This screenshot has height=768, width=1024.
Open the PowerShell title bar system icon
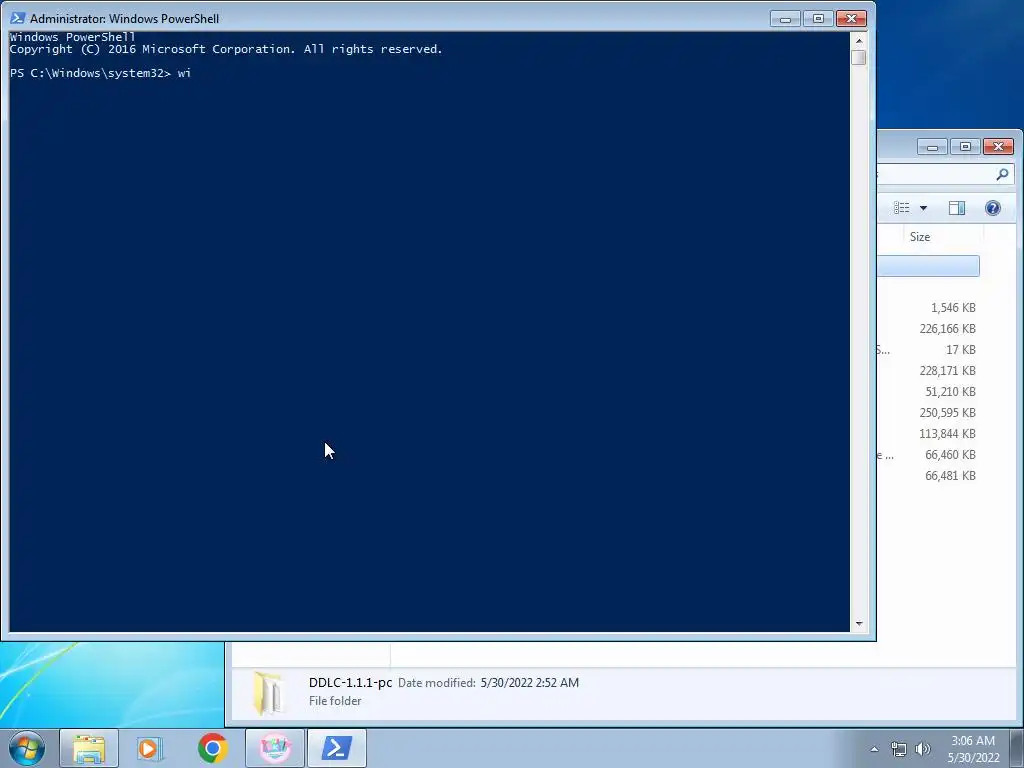18,18
